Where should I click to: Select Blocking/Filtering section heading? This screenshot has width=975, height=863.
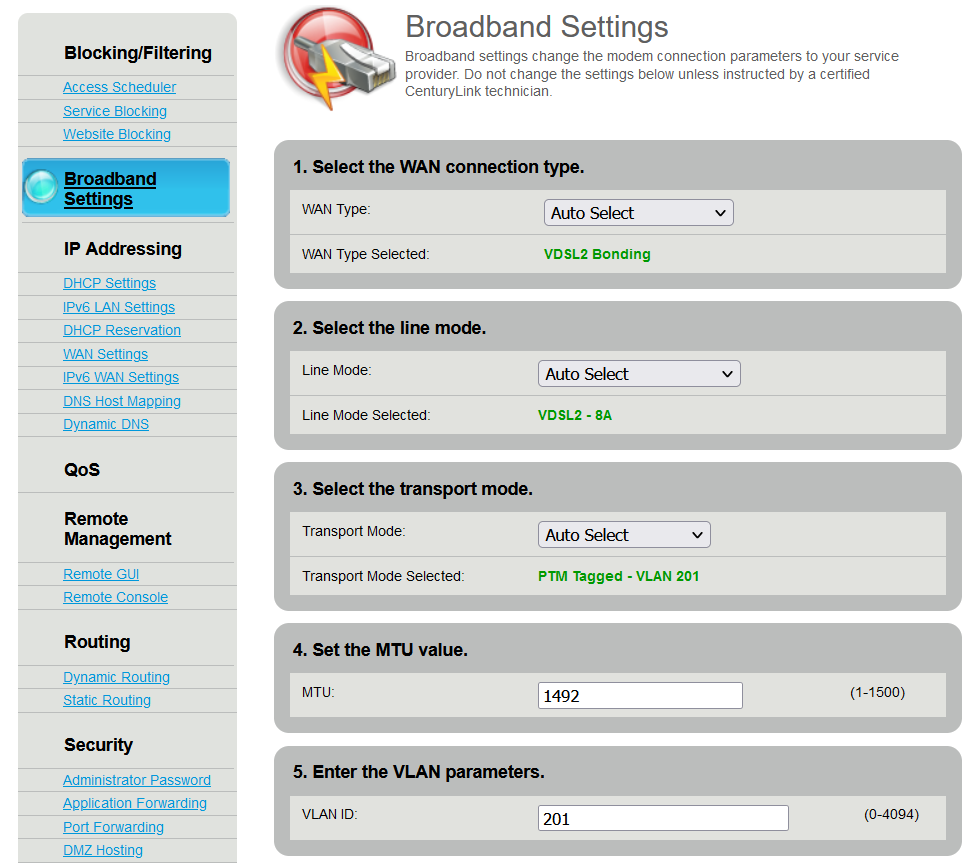click(x=138, y=53)
